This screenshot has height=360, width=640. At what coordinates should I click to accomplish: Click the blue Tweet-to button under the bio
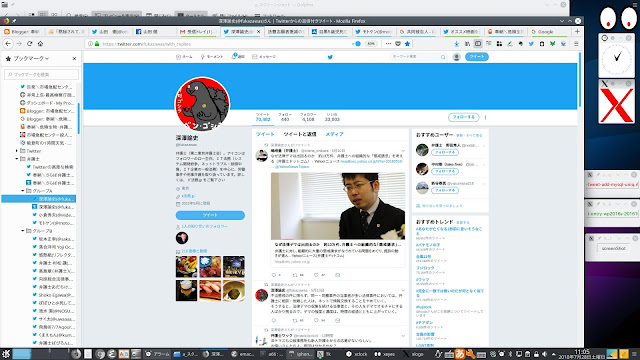(x=210, y=215)
